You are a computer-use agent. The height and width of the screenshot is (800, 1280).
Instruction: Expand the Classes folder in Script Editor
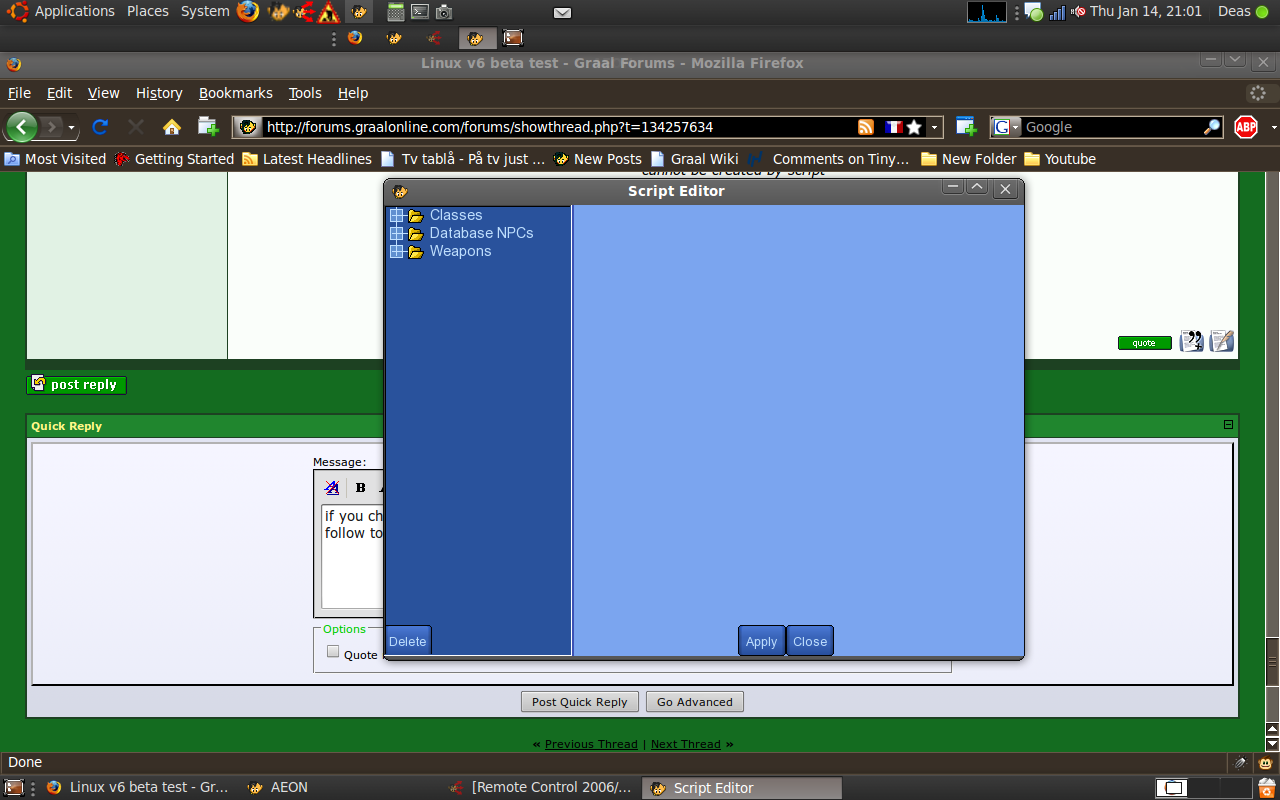[397, 216]
